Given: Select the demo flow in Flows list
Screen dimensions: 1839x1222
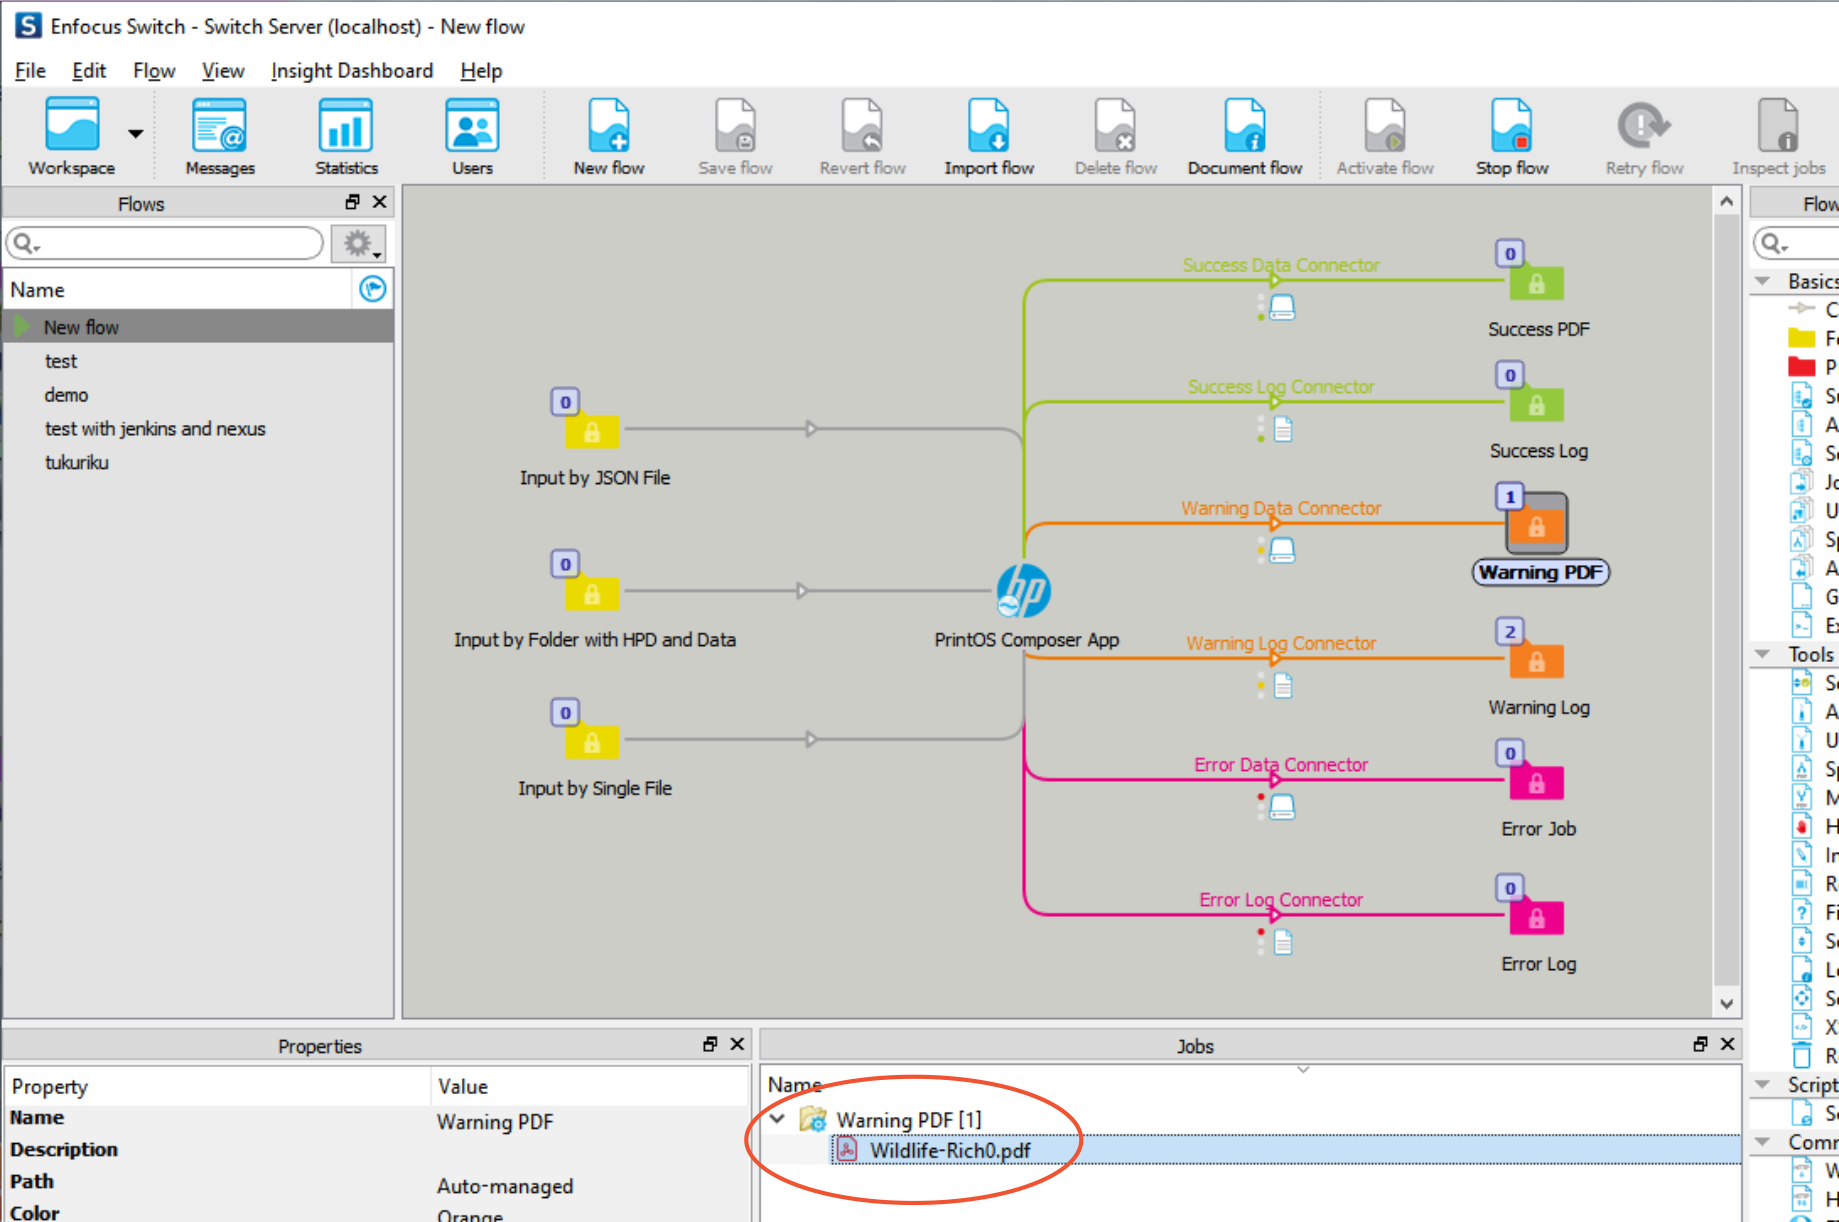Looking at the screenshot, I should pyautogui.click(x=66, y=394).
